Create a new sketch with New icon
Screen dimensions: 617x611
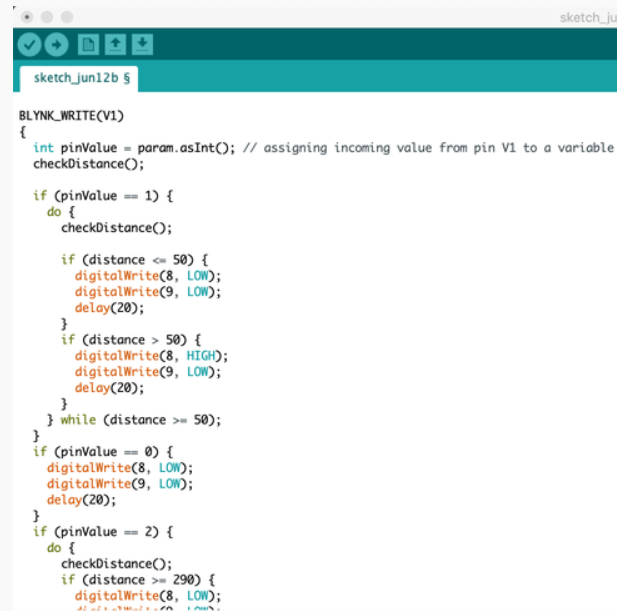(88, 44)
